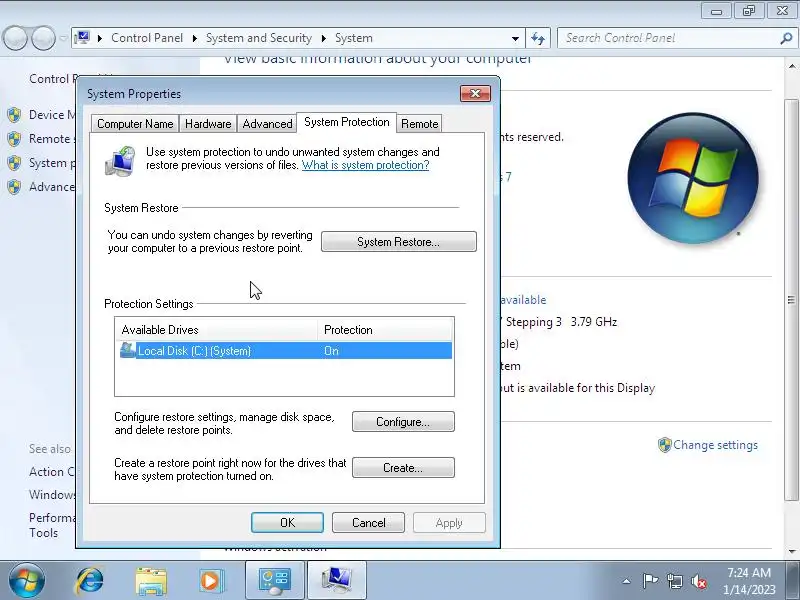Viewport: 800px width, 600px height.
Task: Click the Change settings link
Action: coord(715,445)
